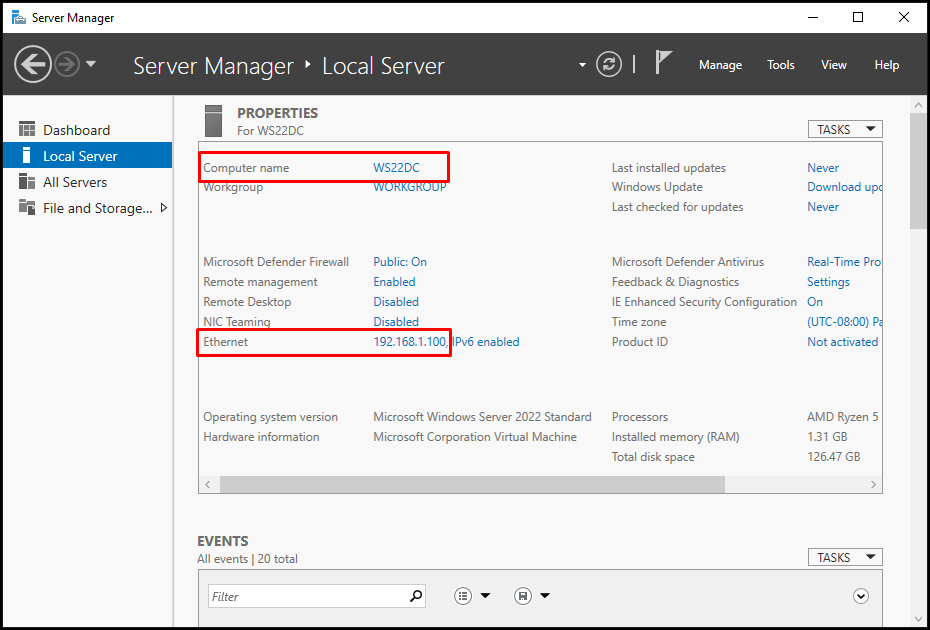Image resolution: width=930 pixels, height=630 pixels.
Task: Click the Properties scroll left arrow
Action: (x=208, y=484)
